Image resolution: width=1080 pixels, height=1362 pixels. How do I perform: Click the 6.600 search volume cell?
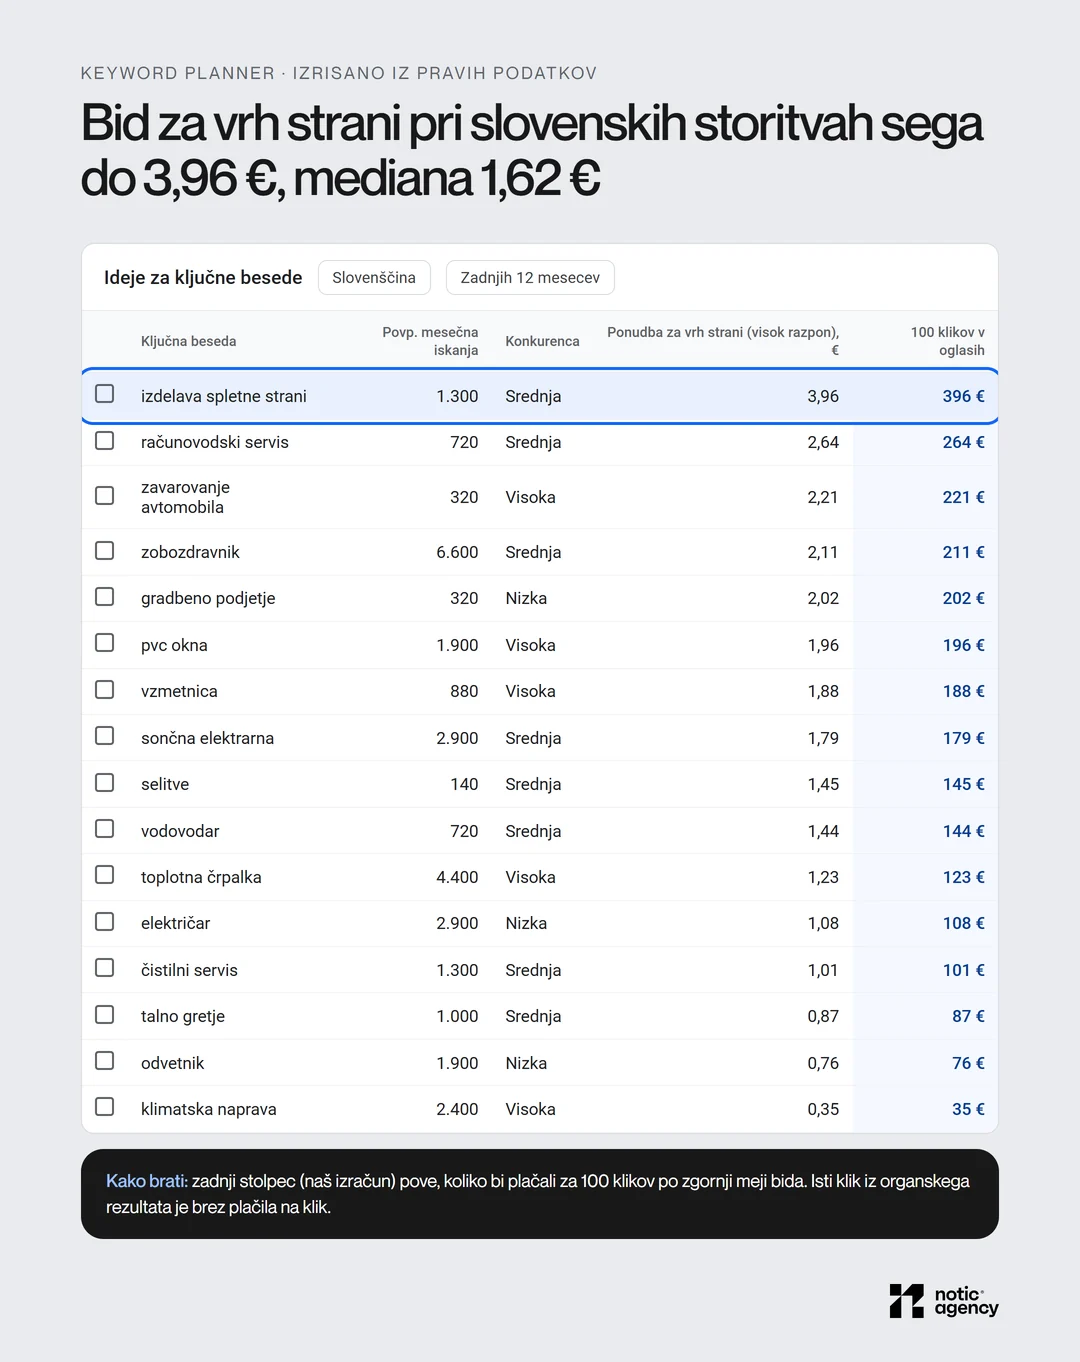click(457, 552)
